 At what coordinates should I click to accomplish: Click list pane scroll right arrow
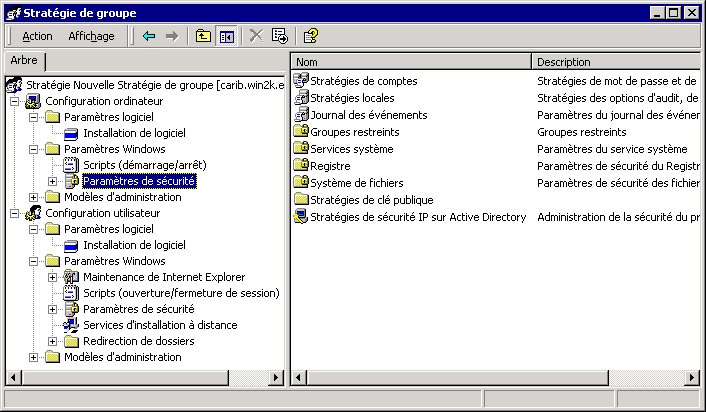click(x=692, y=377)
